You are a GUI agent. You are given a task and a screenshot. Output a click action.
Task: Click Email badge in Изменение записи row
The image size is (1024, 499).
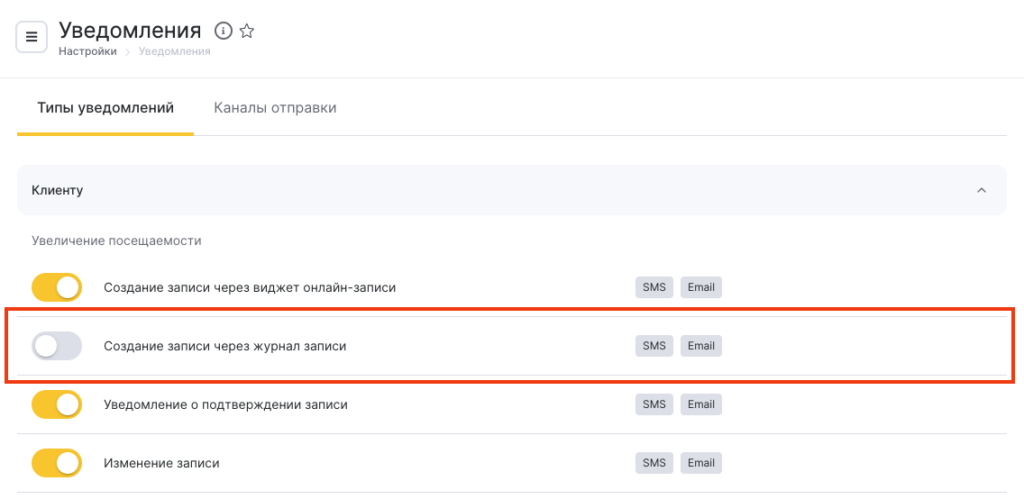tap(701, 464)
